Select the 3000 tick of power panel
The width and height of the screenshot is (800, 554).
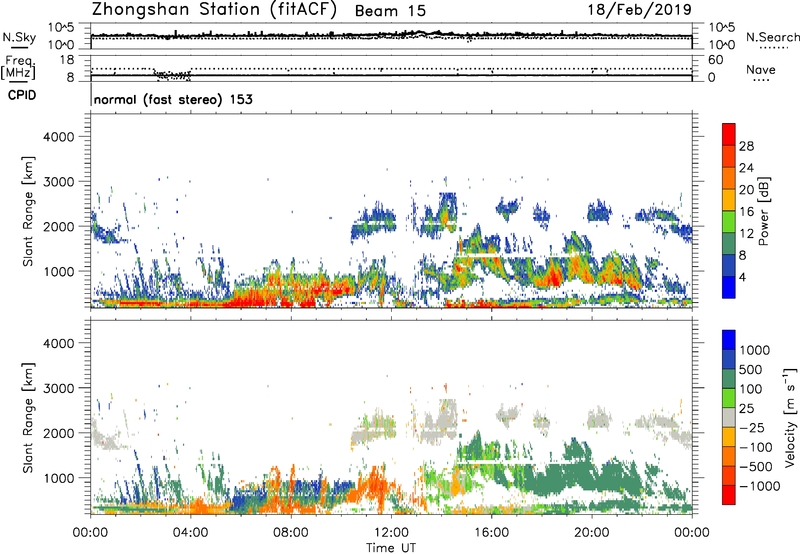click(x=59, y=182)
